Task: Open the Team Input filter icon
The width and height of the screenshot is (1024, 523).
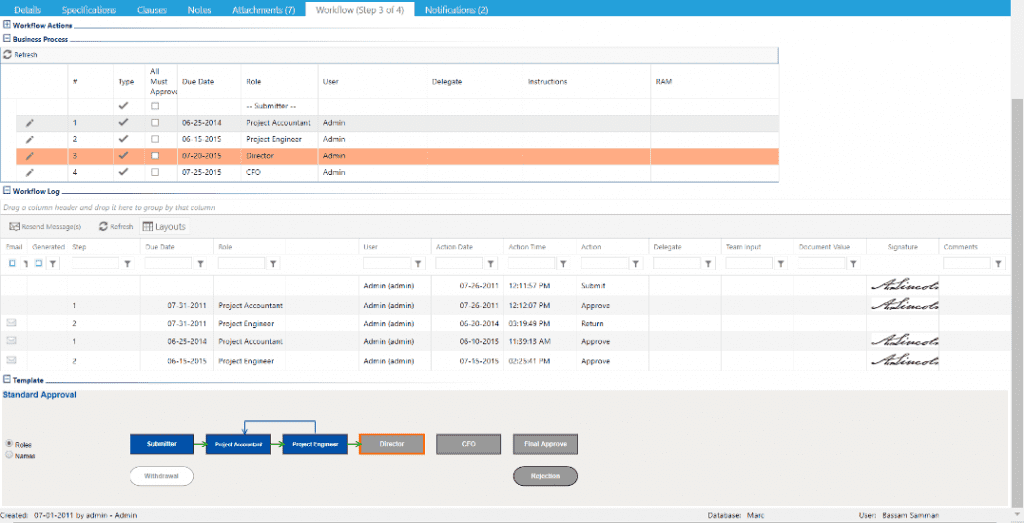Action: click(781, 264)
